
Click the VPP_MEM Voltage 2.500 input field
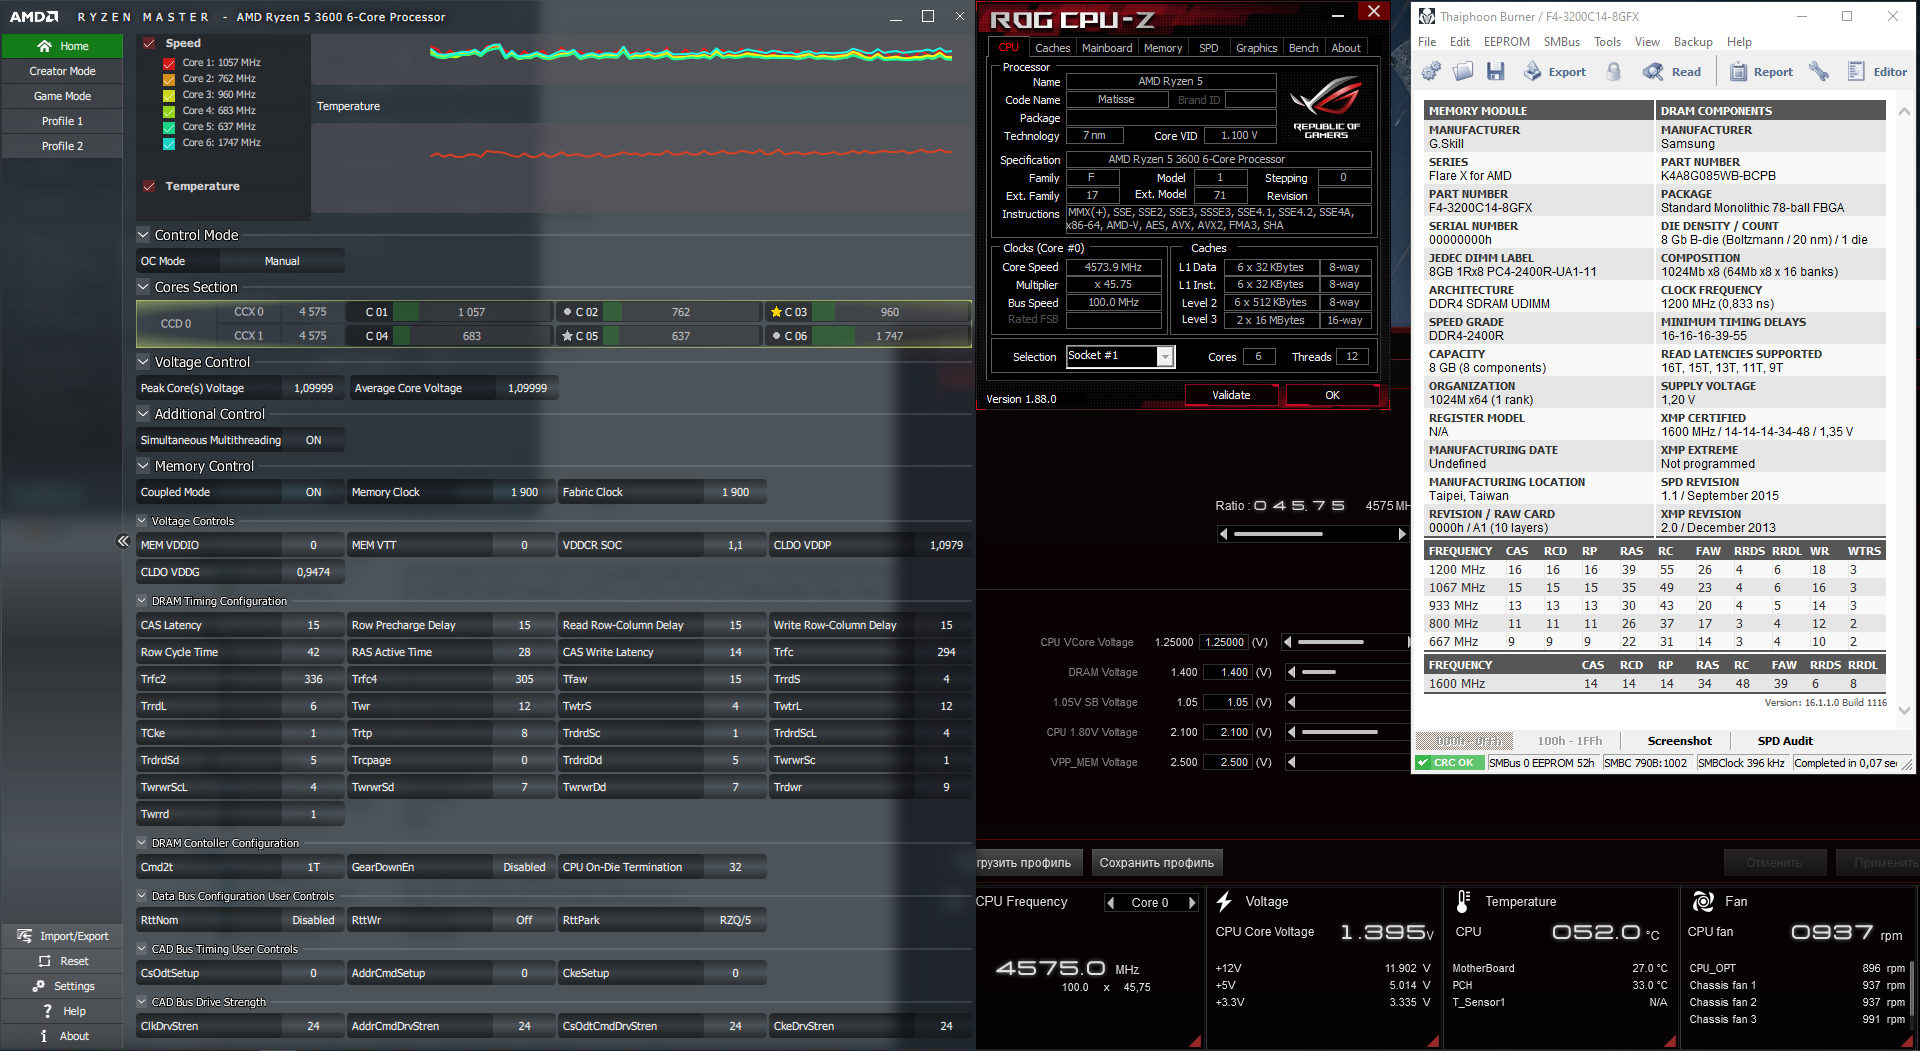click(x=1227, y=762)
